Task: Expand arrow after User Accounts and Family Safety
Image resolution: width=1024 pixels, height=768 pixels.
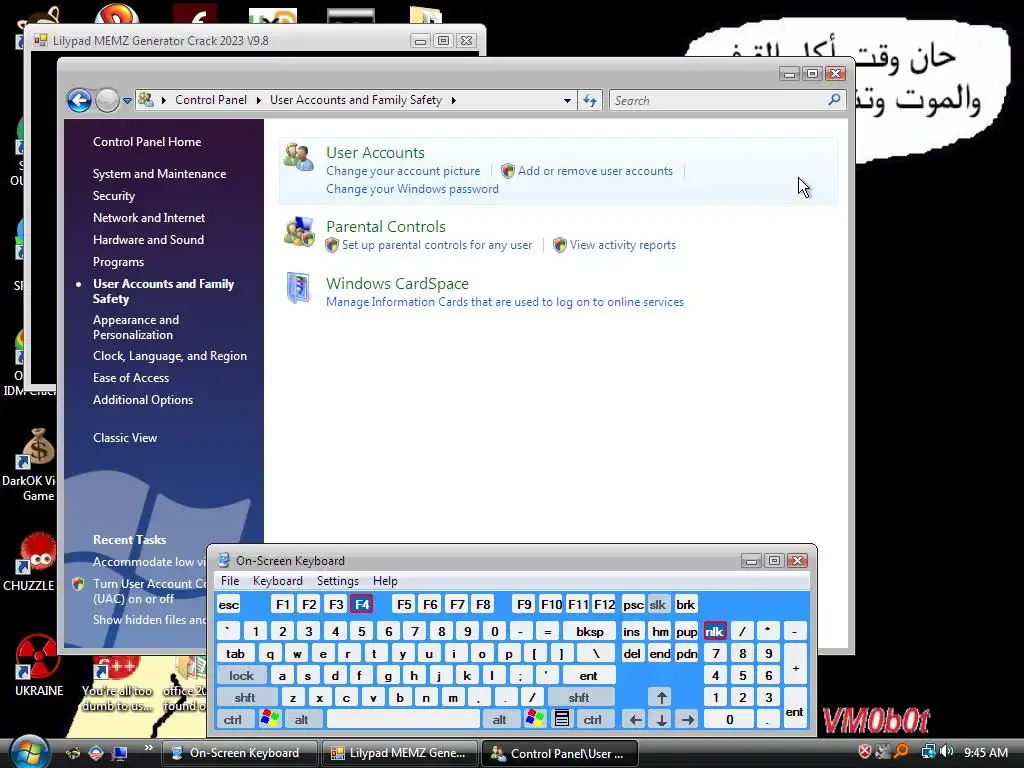Action: [x=453, y=100]
